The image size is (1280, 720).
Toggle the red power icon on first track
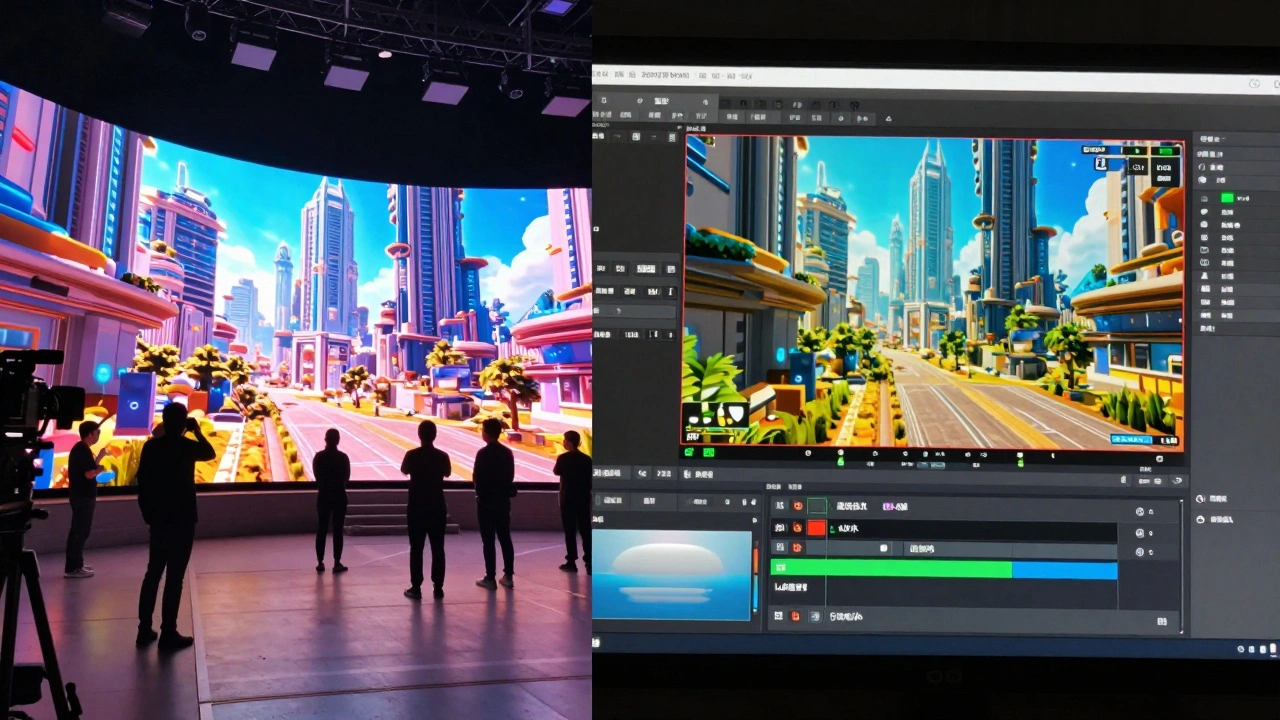[x=798, y=505]
